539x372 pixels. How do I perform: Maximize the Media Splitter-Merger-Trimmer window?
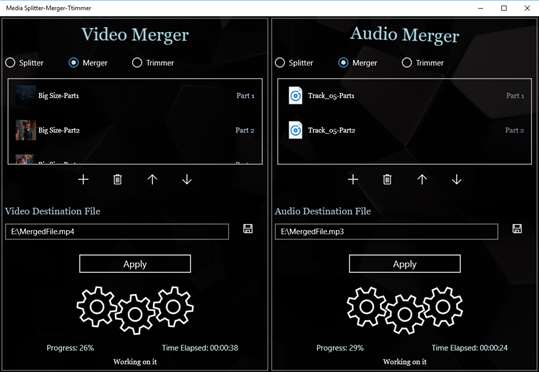504,8
